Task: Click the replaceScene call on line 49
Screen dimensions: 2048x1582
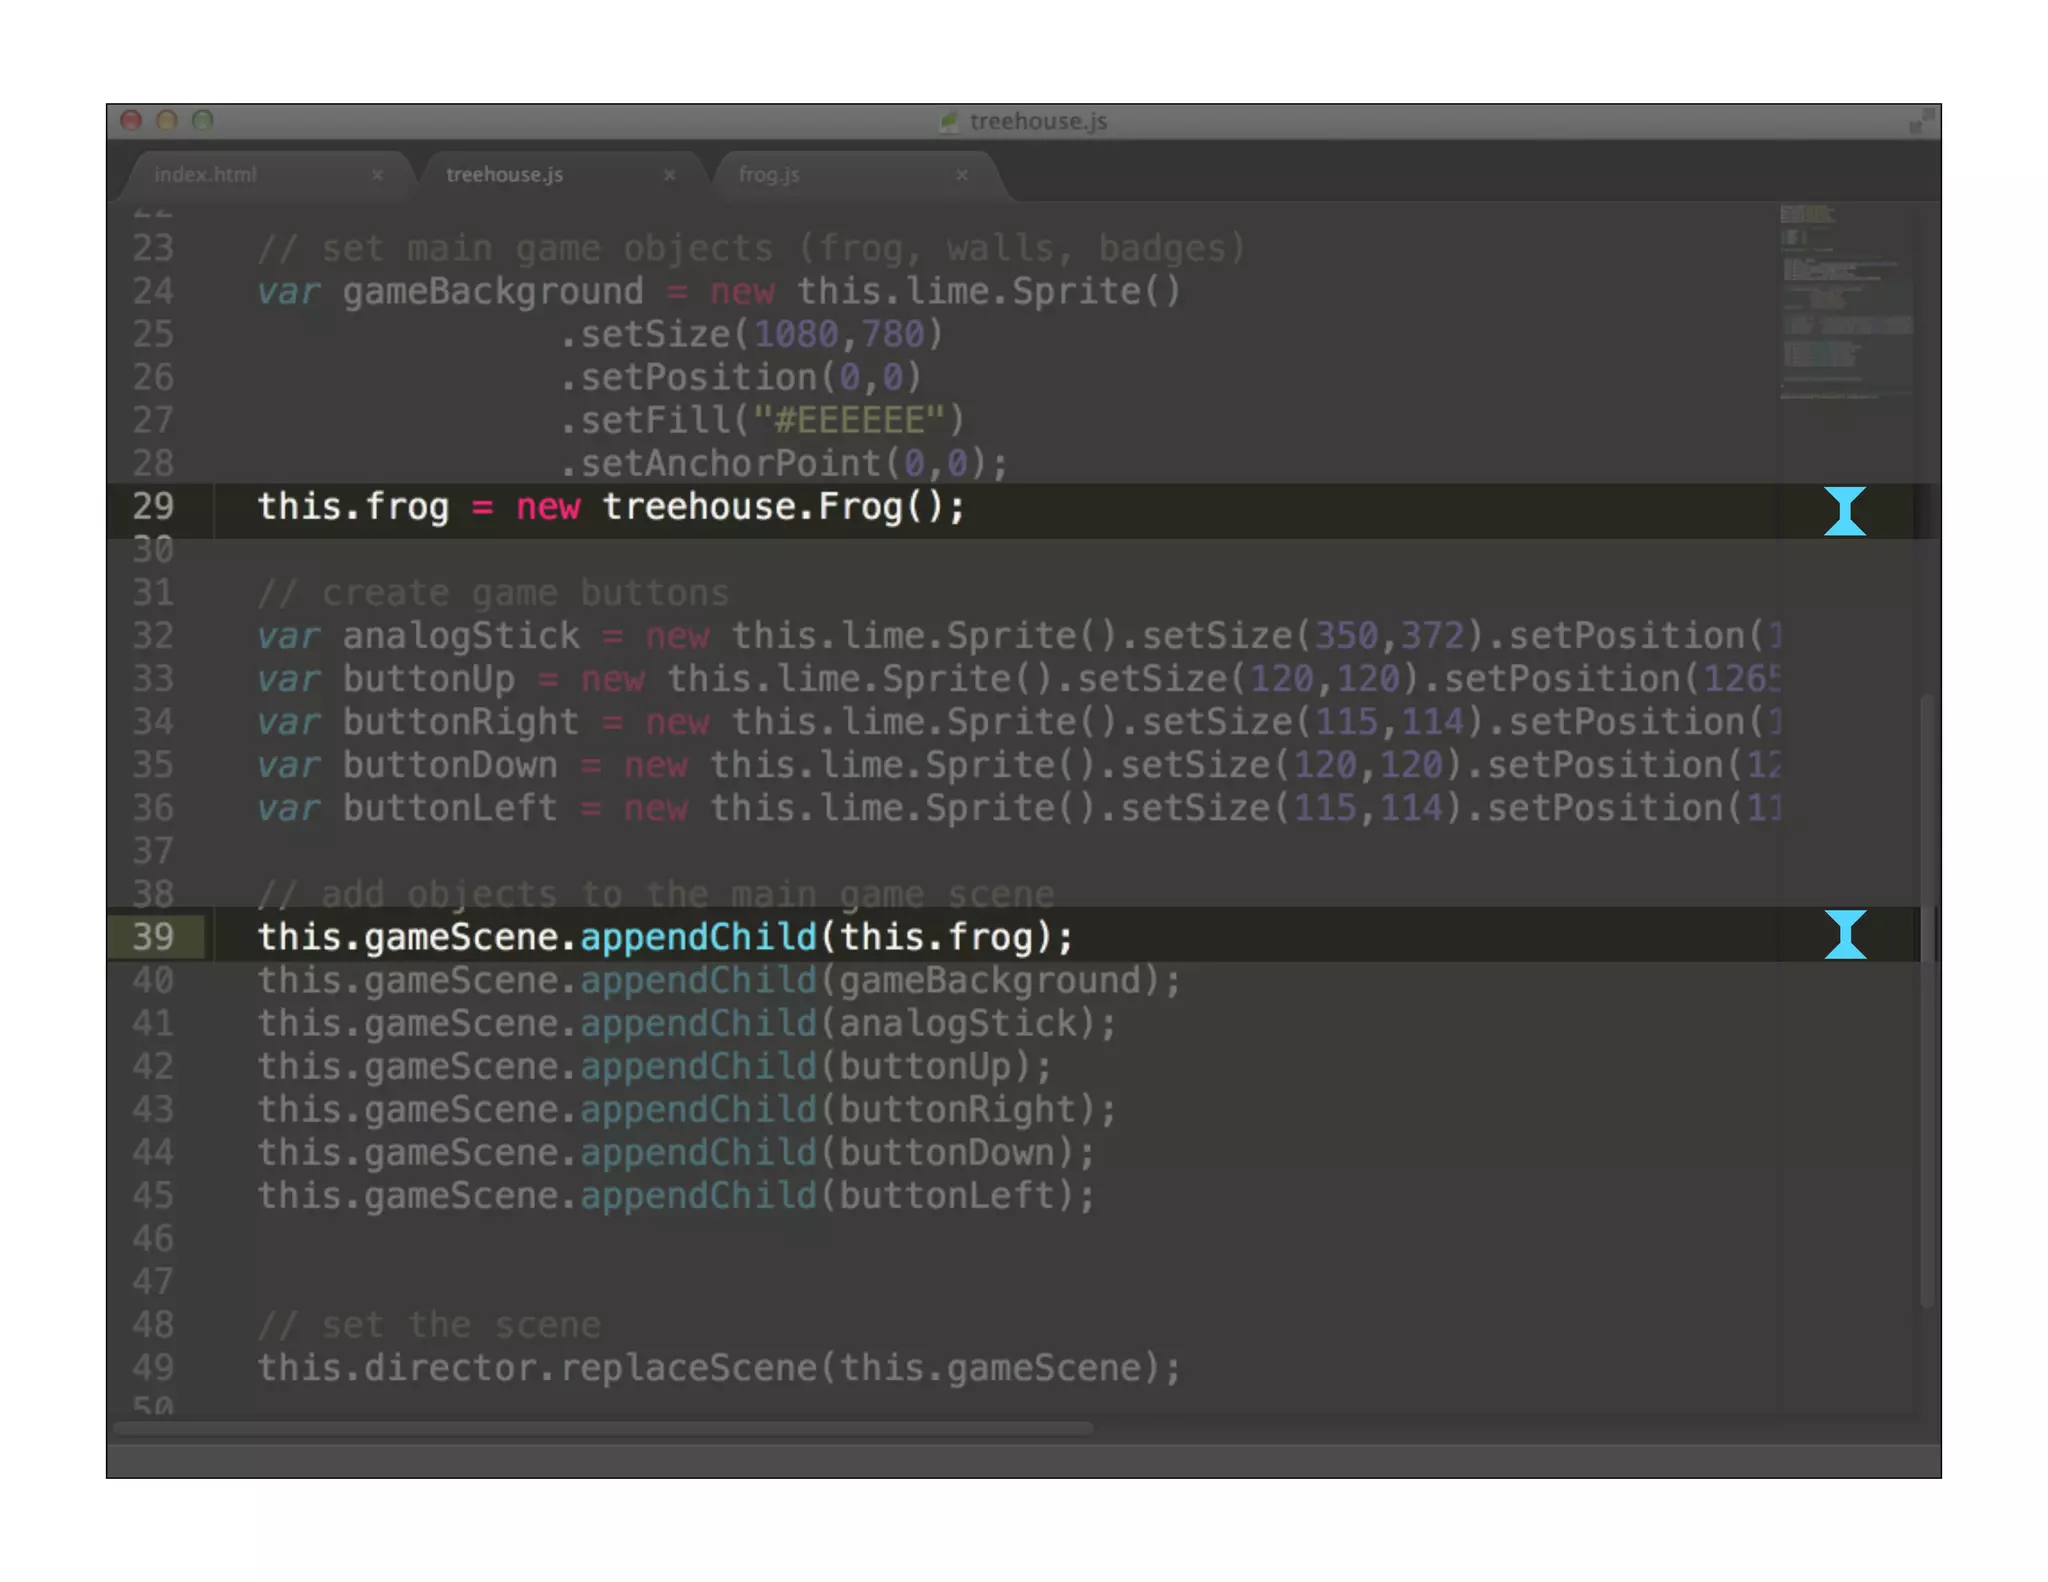Action: tap(688, 1368)
